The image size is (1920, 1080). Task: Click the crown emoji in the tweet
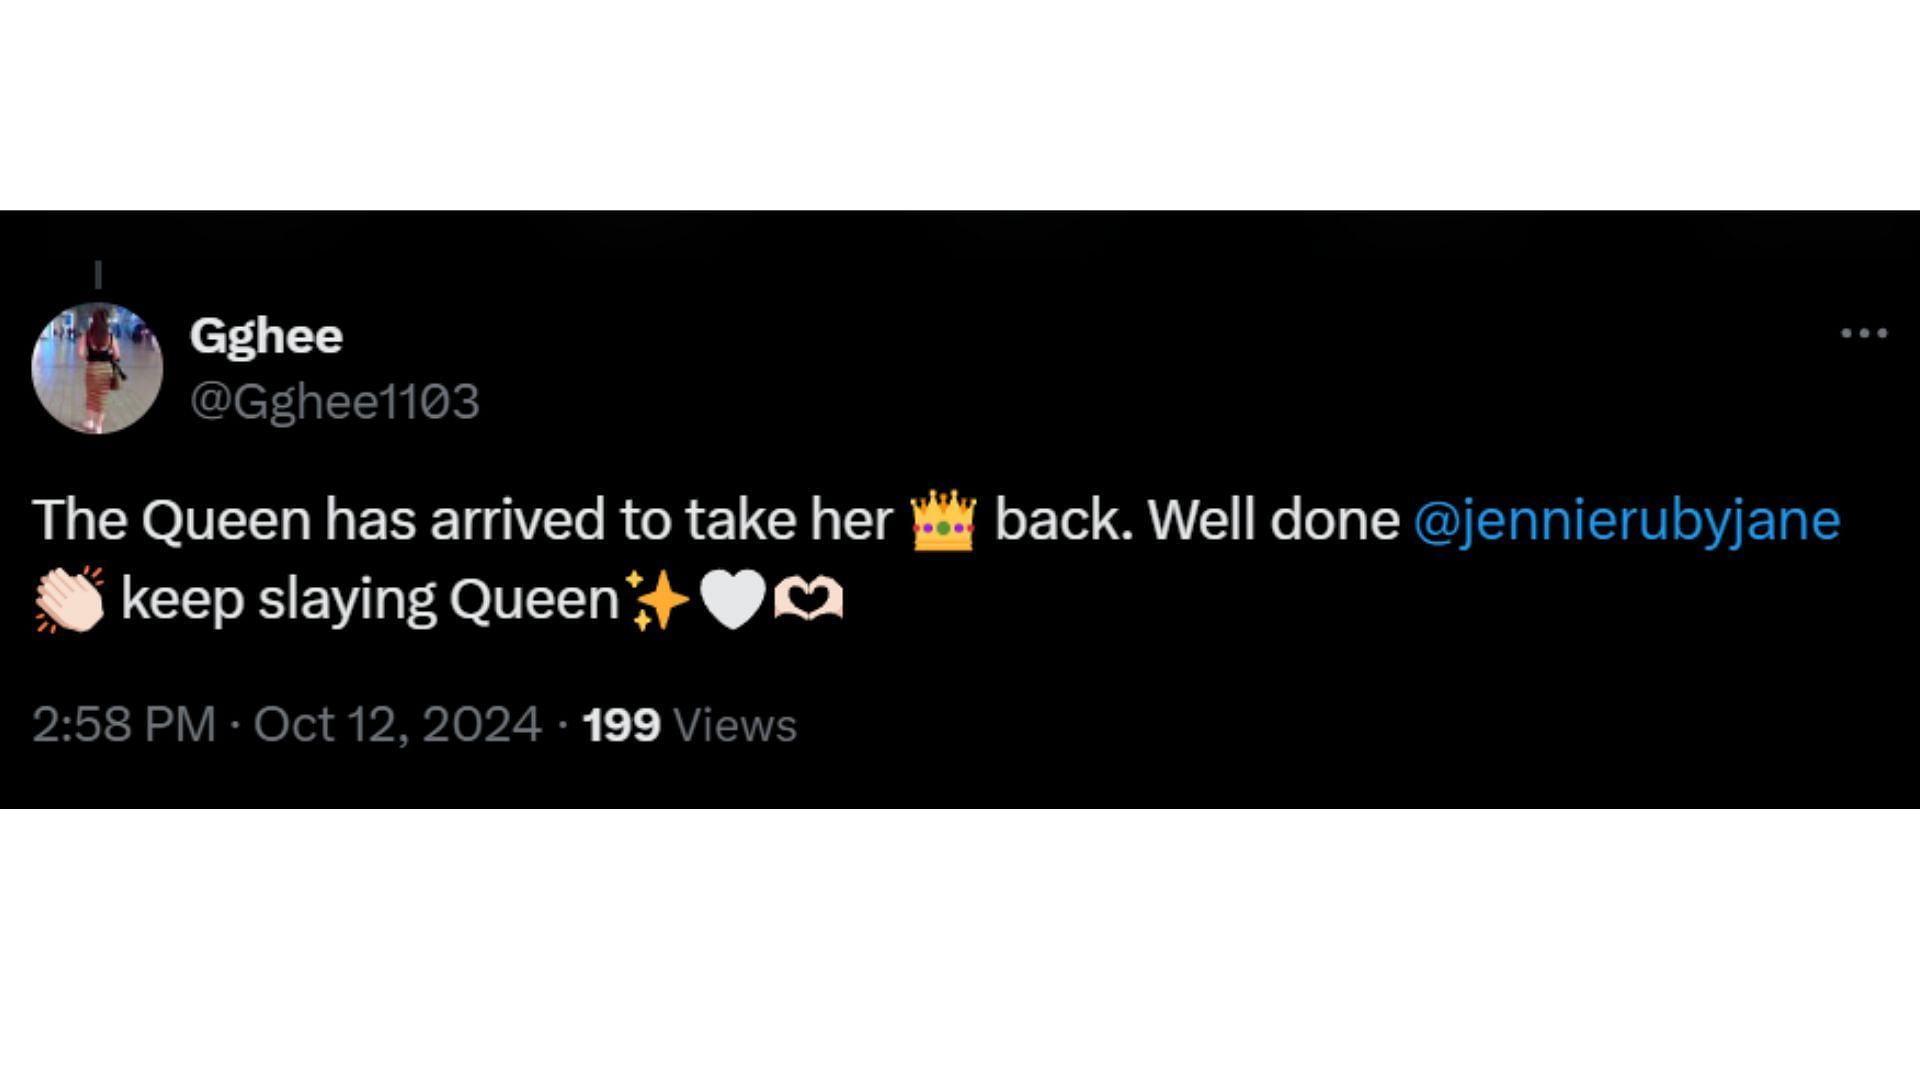[943, 520]
